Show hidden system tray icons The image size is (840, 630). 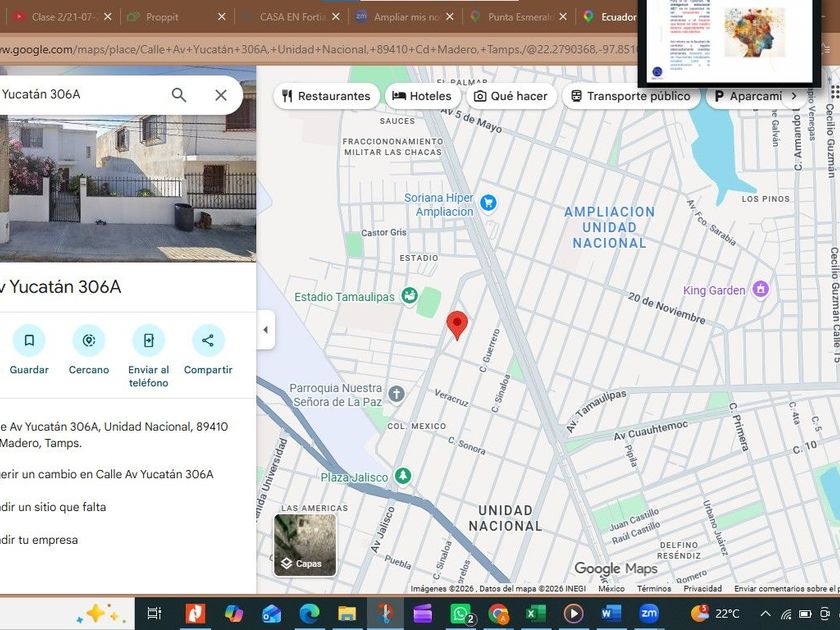(766, 614)
